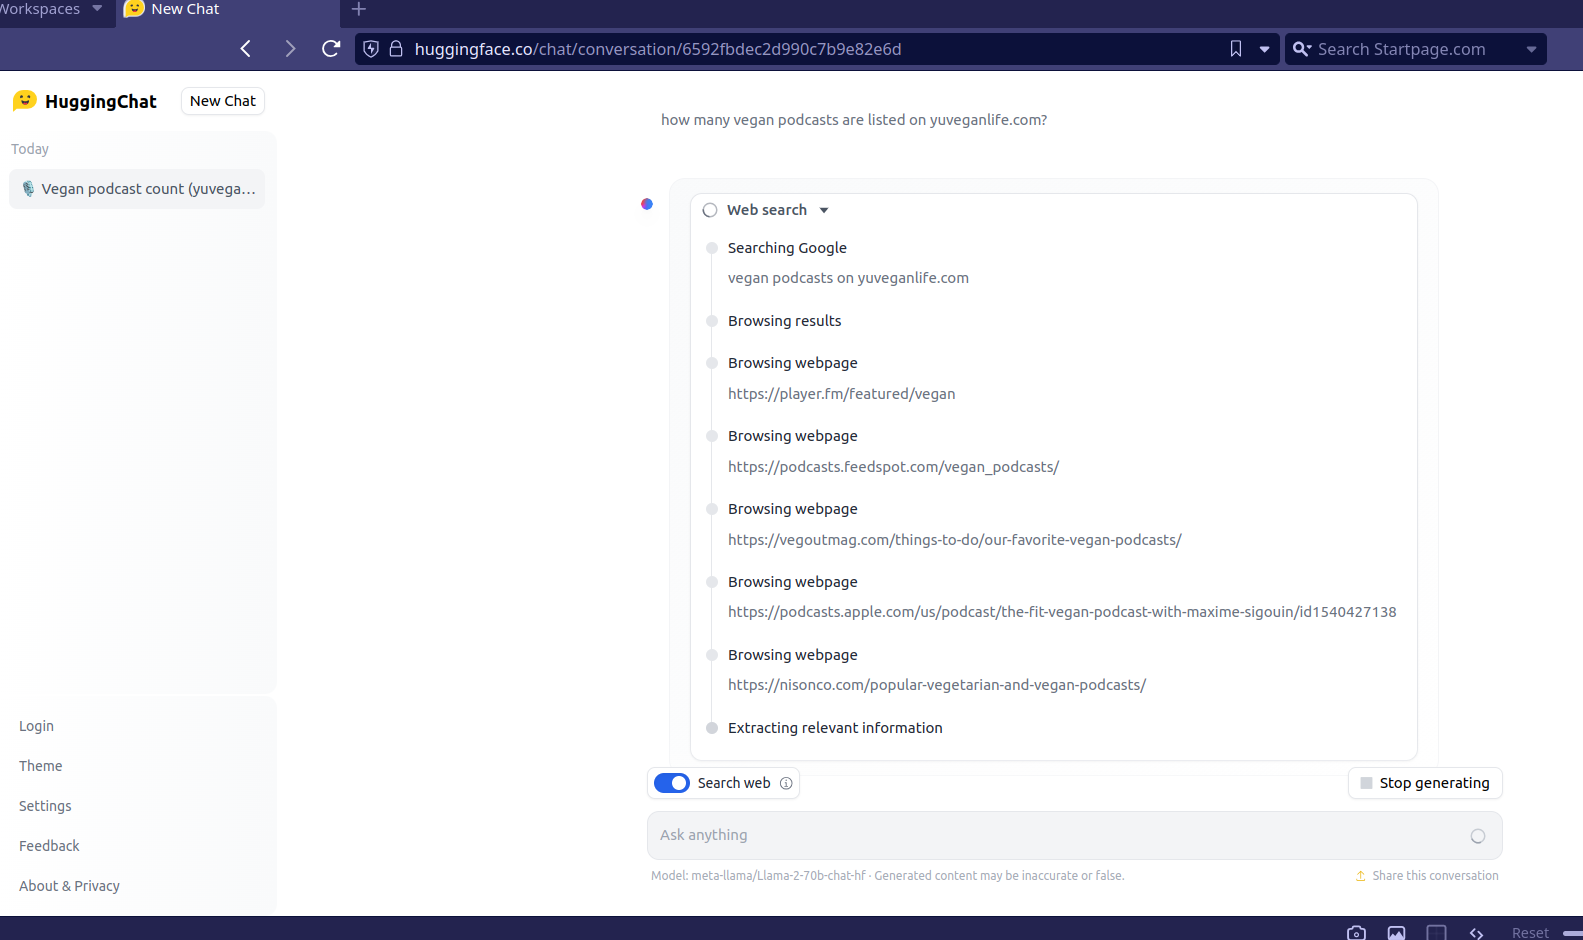The height and width of the screenshot is (940, 1583).
Task: Open the player.fm featured vegan link
Action: coord(841,394)
